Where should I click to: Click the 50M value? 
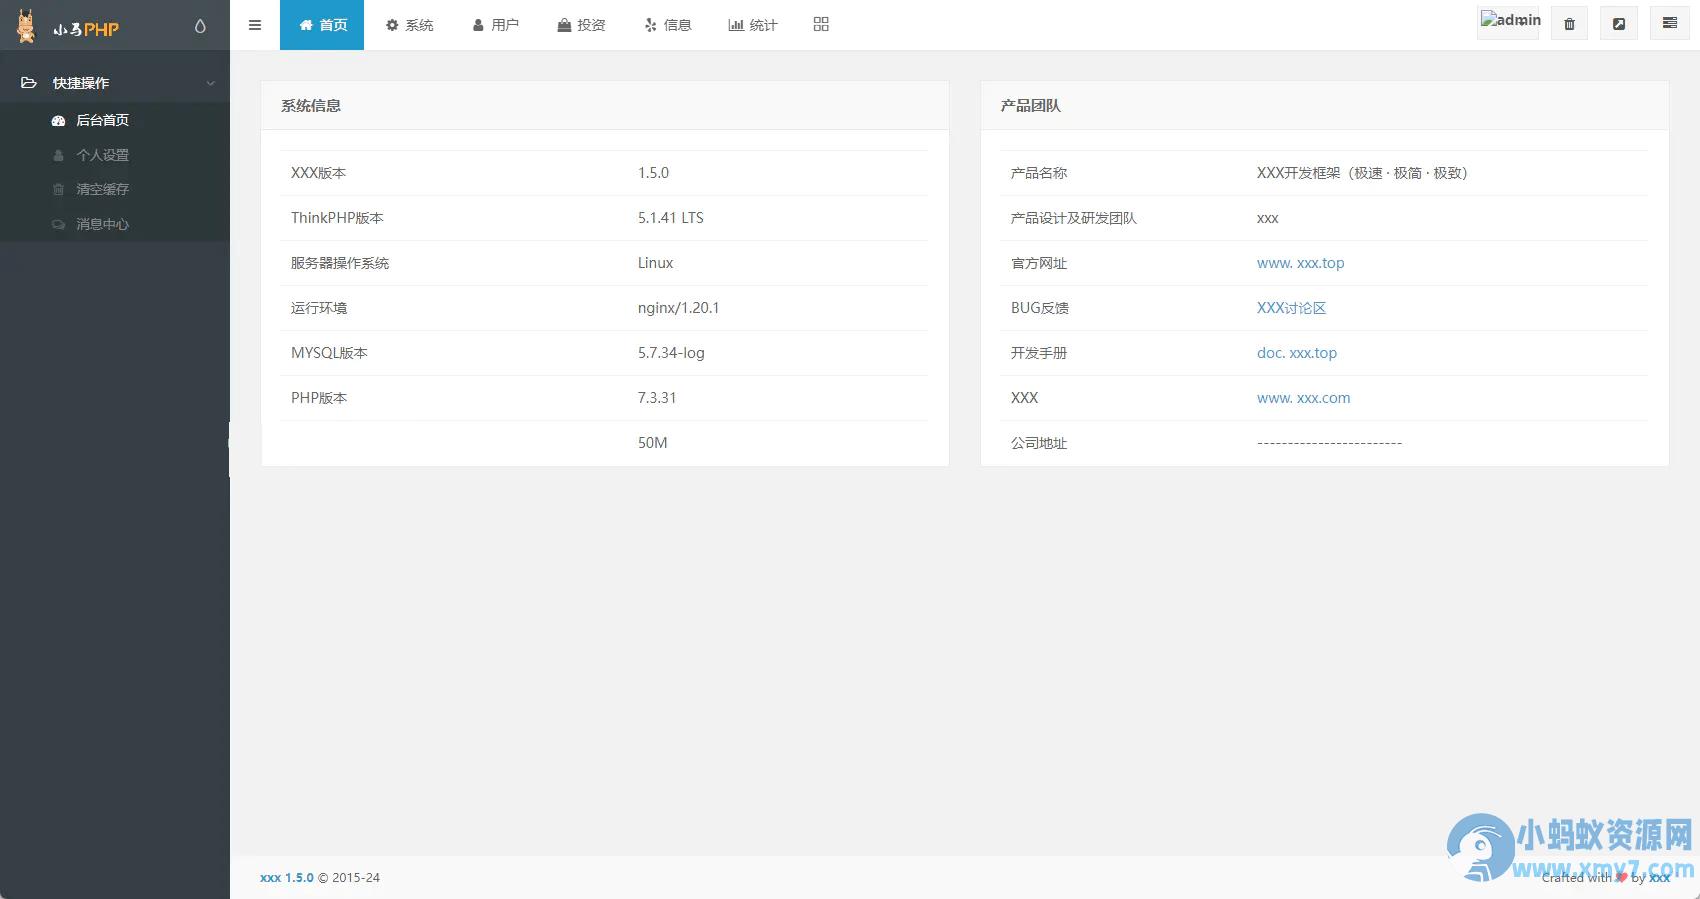click(652, 443)
